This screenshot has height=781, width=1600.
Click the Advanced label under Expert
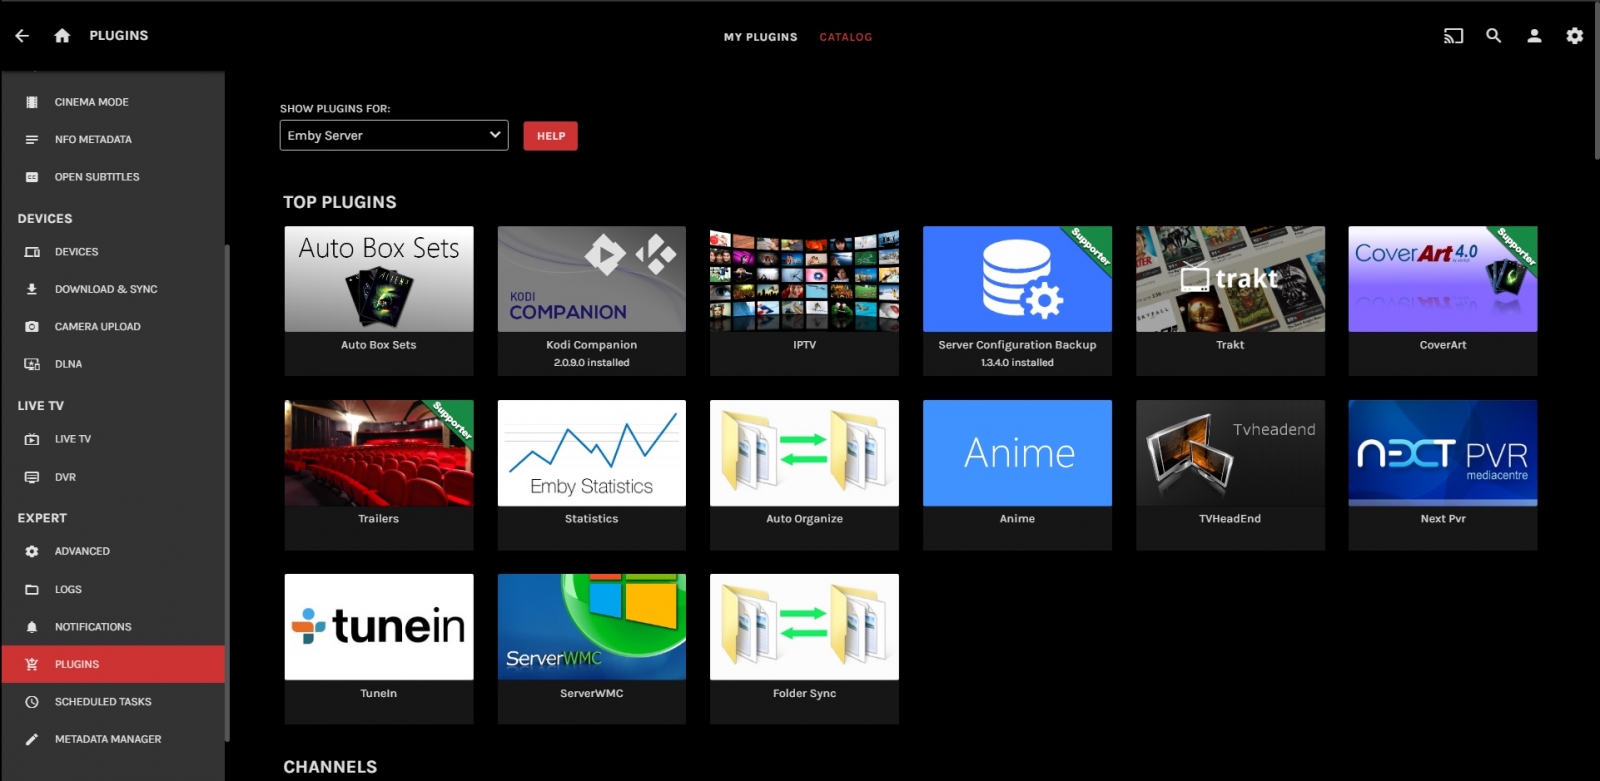(82, 552)
